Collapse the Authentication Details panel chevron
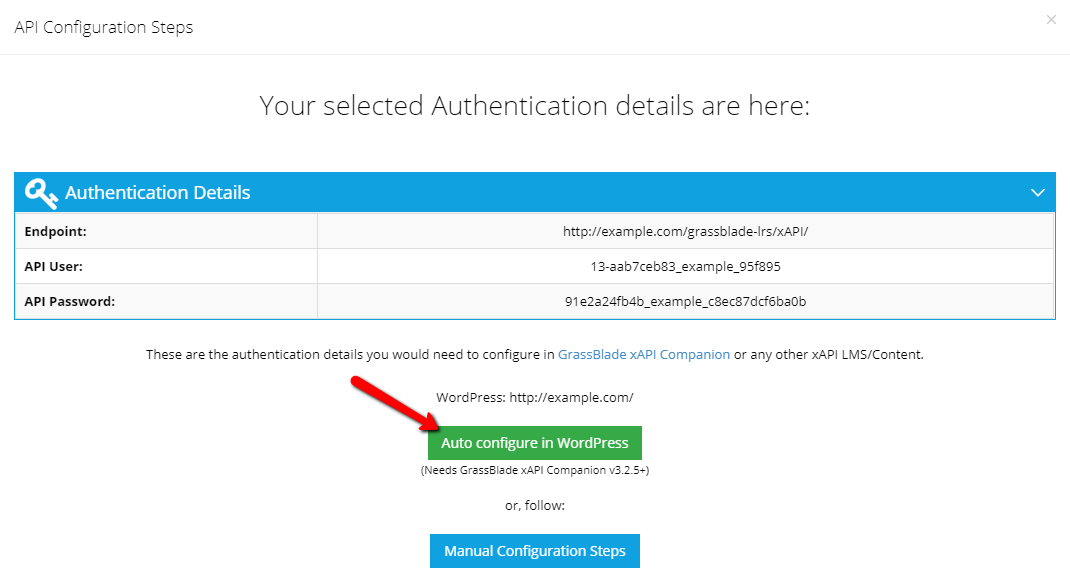1070x580 pixels. pos(1037,193)
